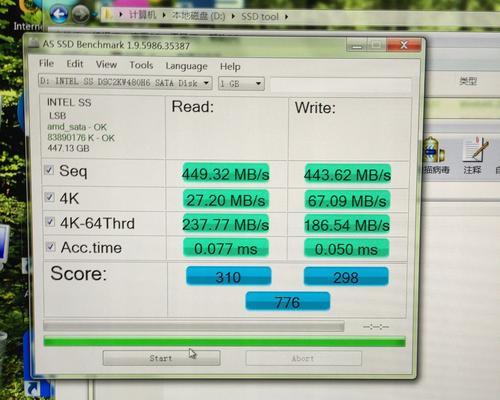This screenshot has height=400, width=500.
Task: Click the 4K-64Thrd write result 186.54 MB/s
Action: point(347,225)
